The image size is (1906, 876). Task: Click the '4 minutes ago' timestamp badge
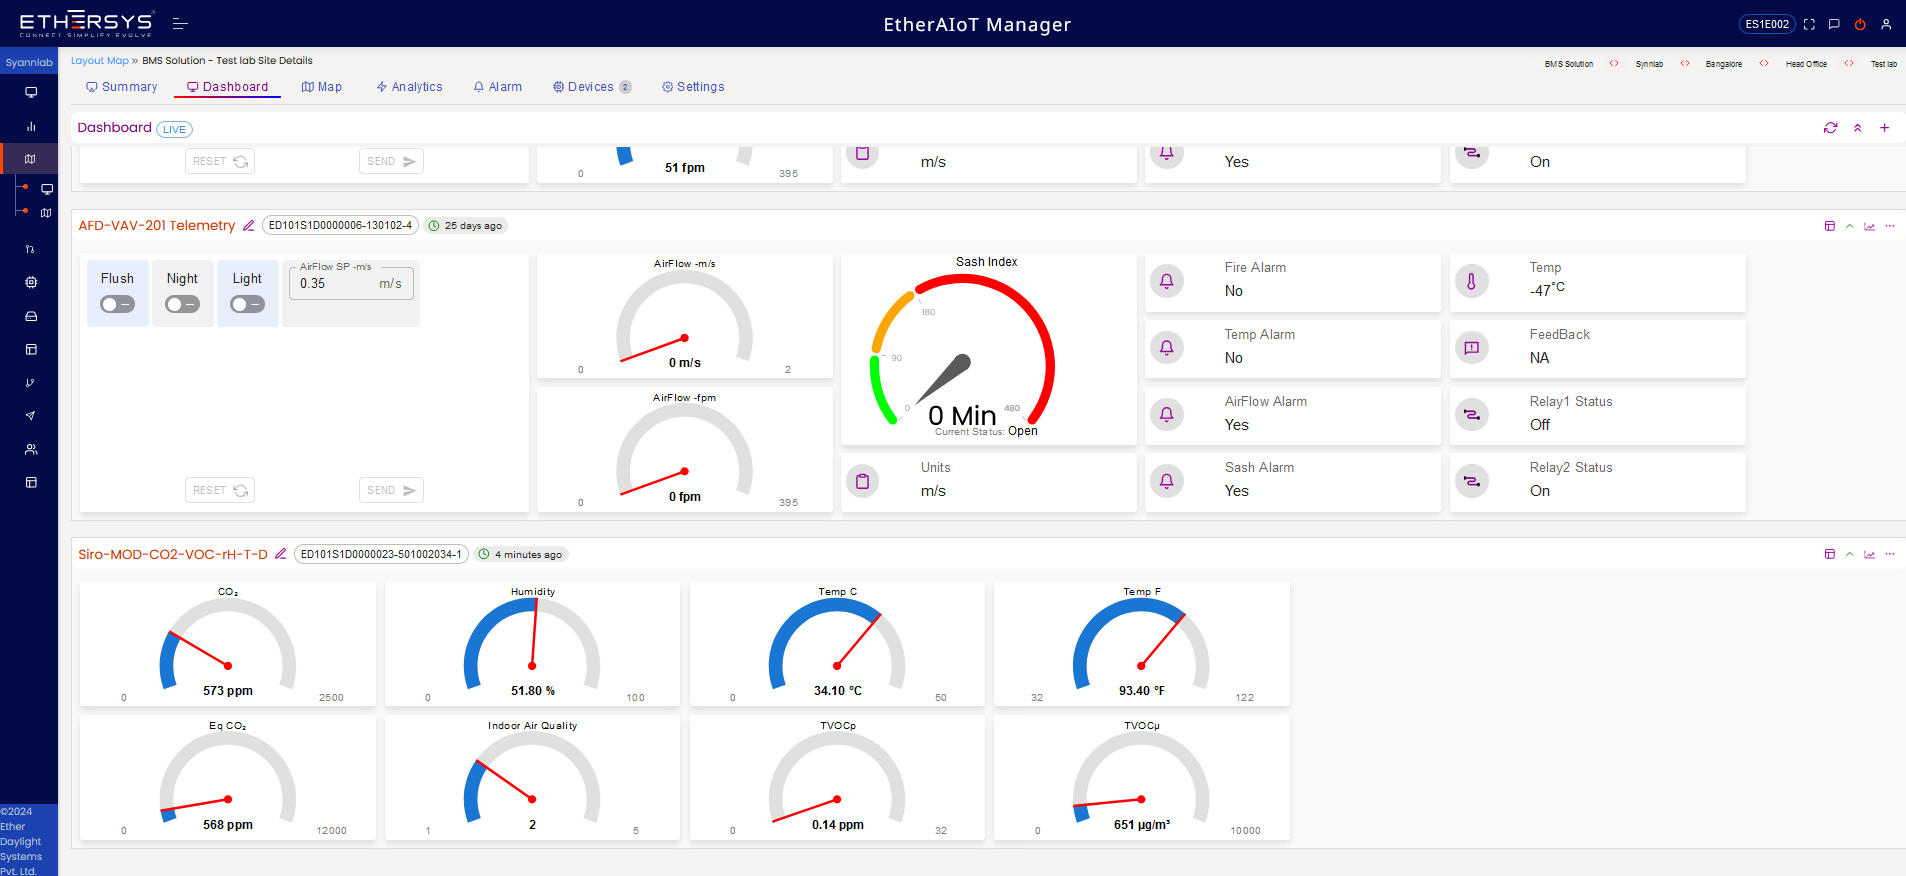coord(521,554)
